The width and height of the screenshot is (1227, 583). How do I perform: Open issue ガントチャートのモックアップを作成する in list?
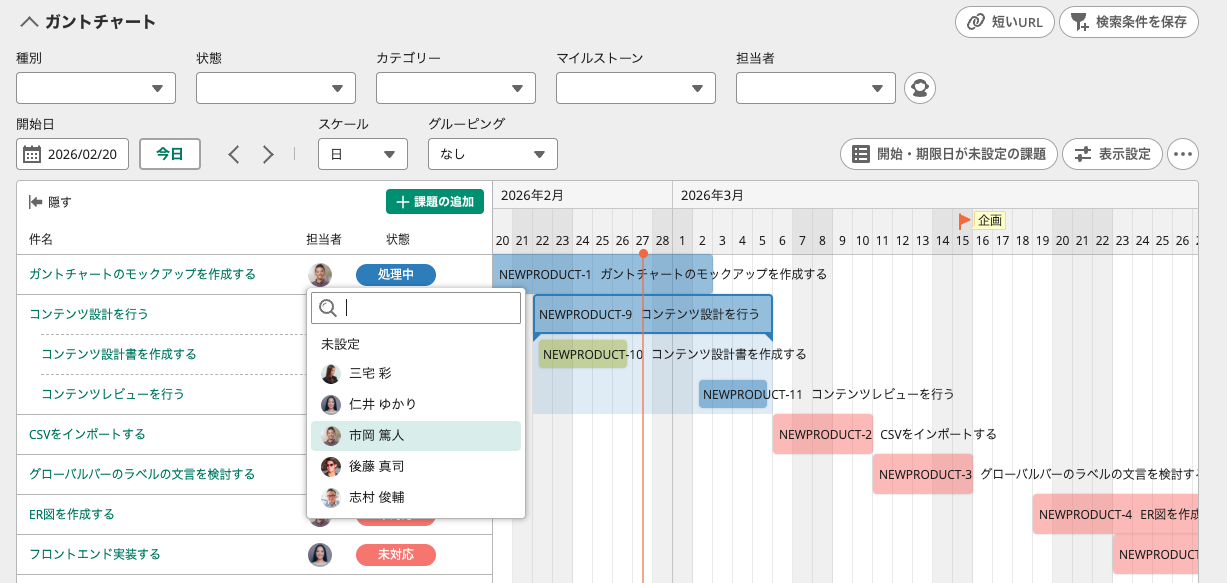click(142, 274)
